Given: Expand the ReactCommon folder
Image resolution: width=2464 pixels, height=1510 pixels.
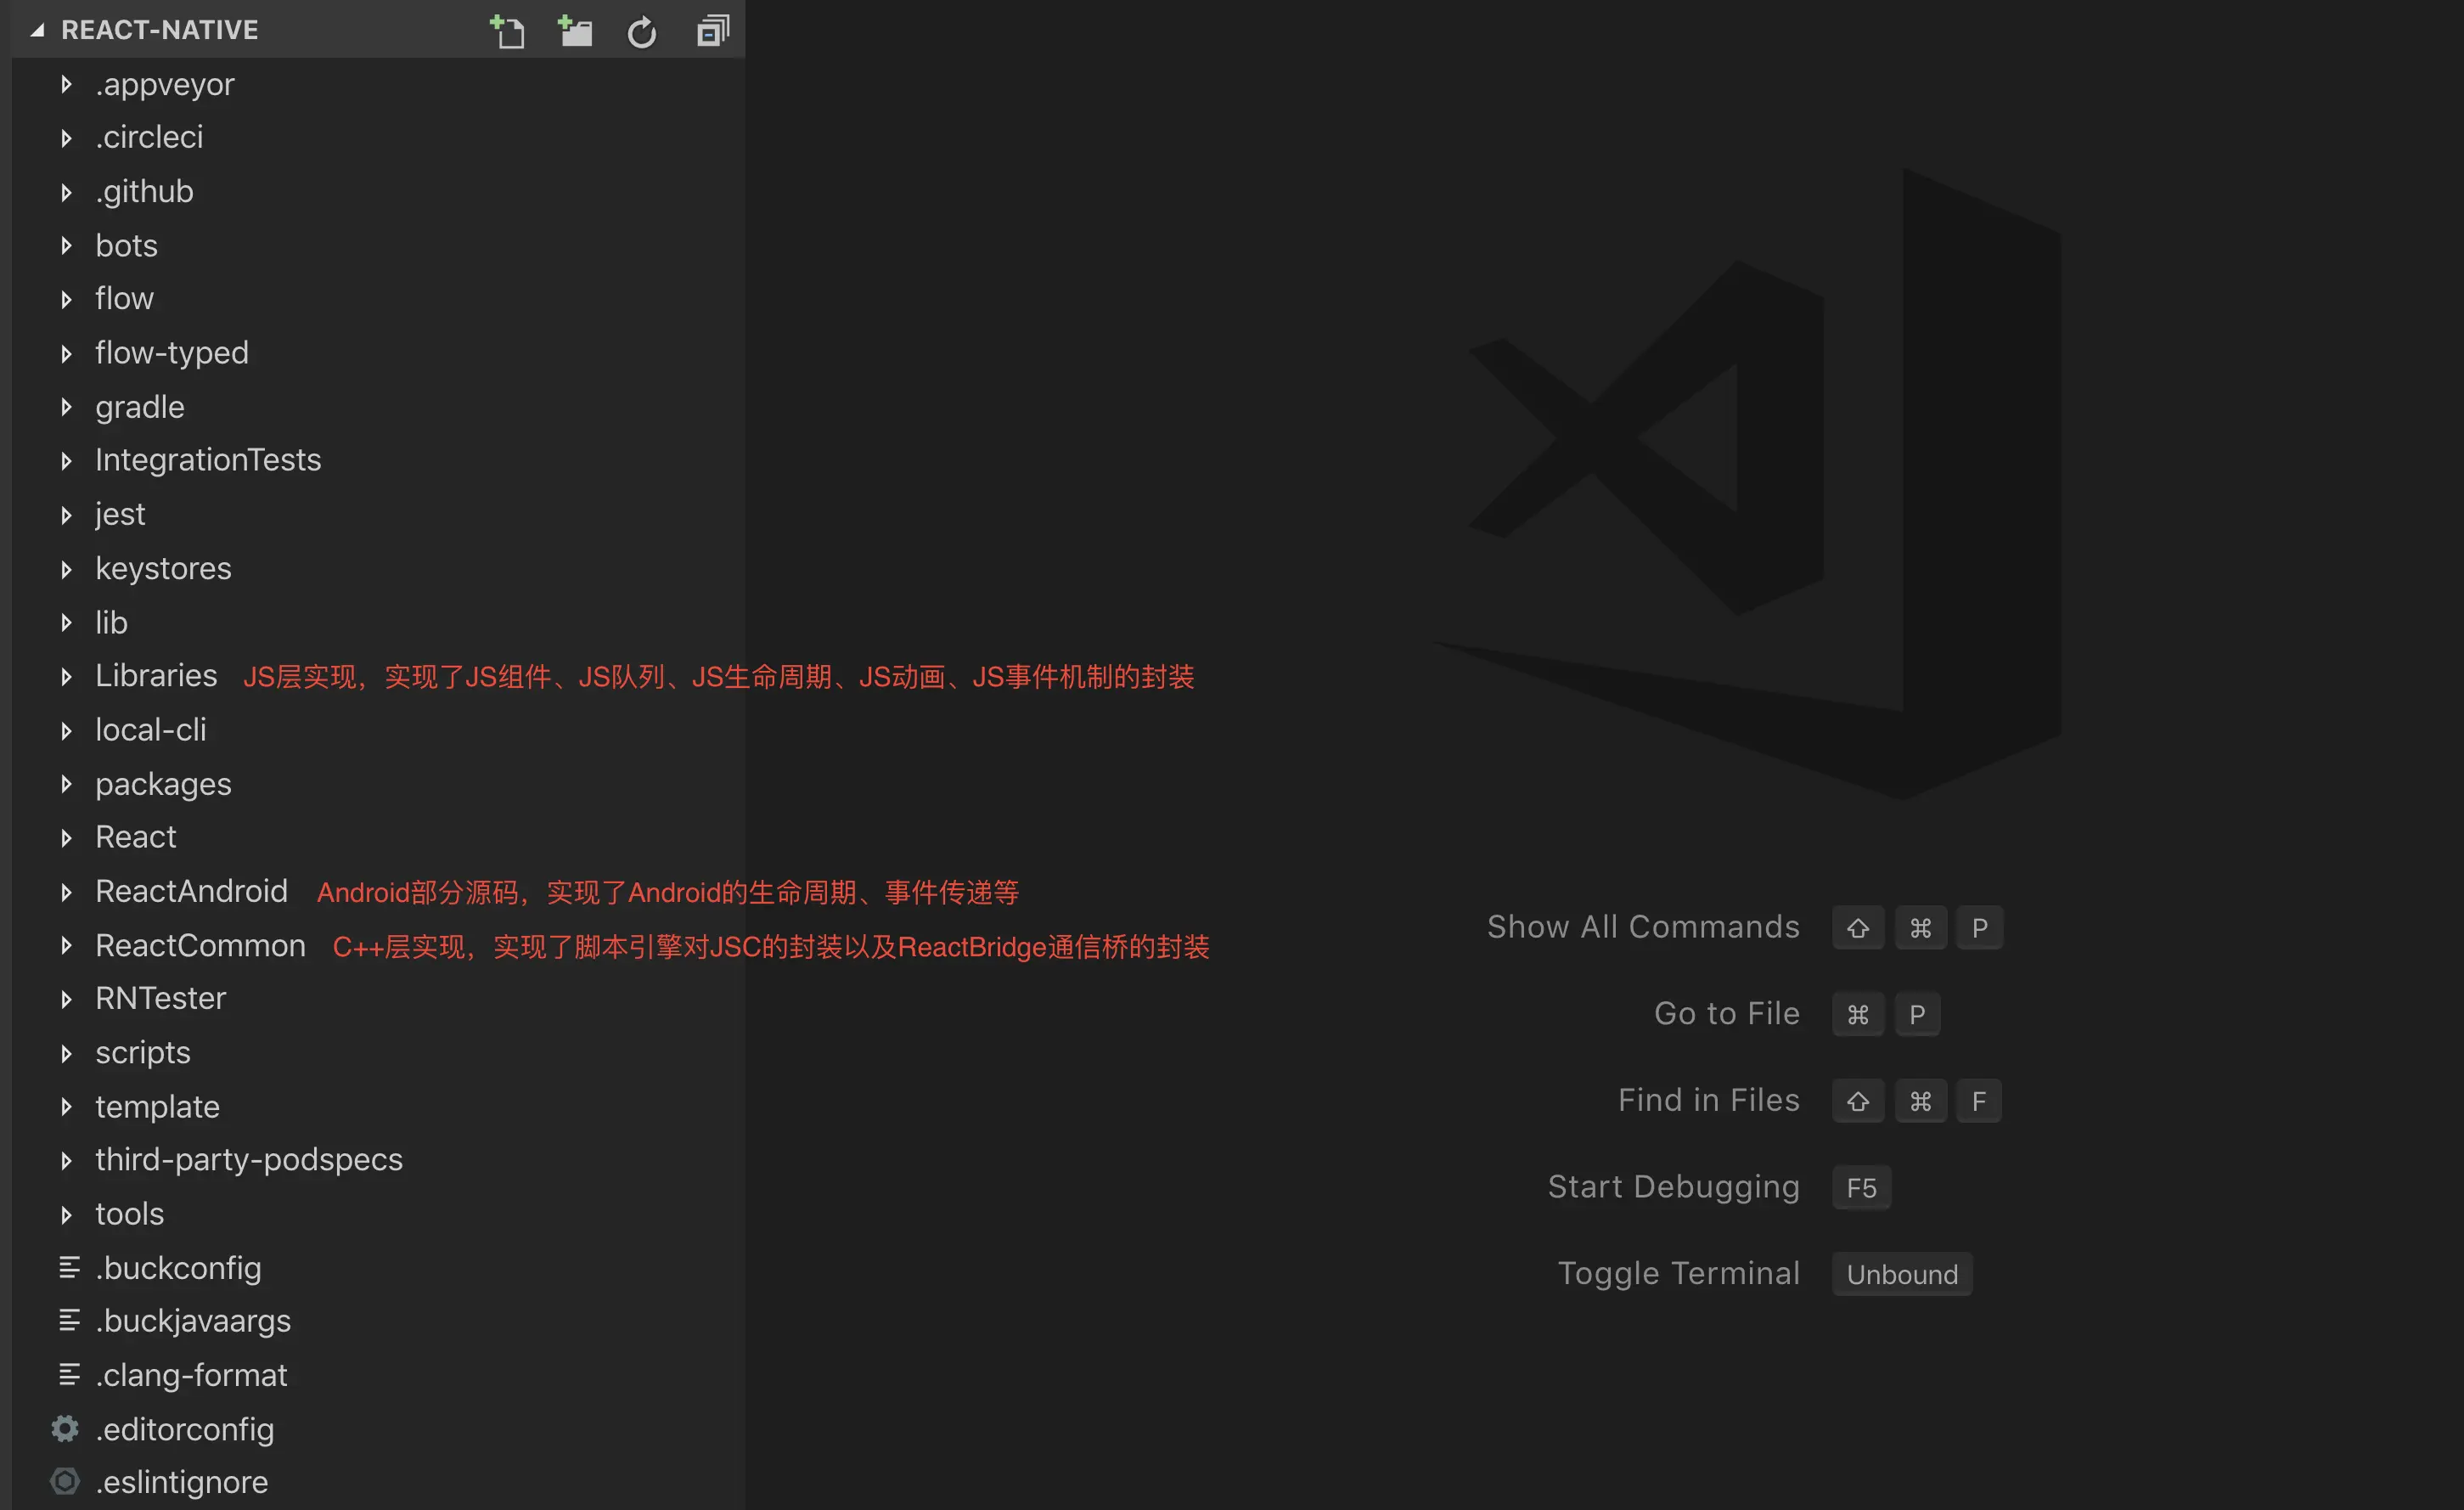Looking at the screenshot, I should point(67,945).
